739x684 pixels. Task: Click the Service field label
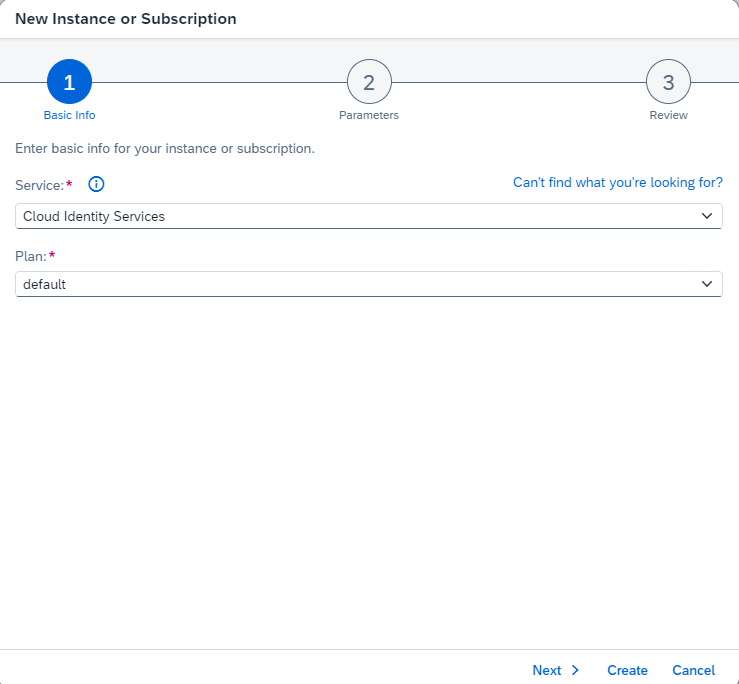[x=40, y=185]
